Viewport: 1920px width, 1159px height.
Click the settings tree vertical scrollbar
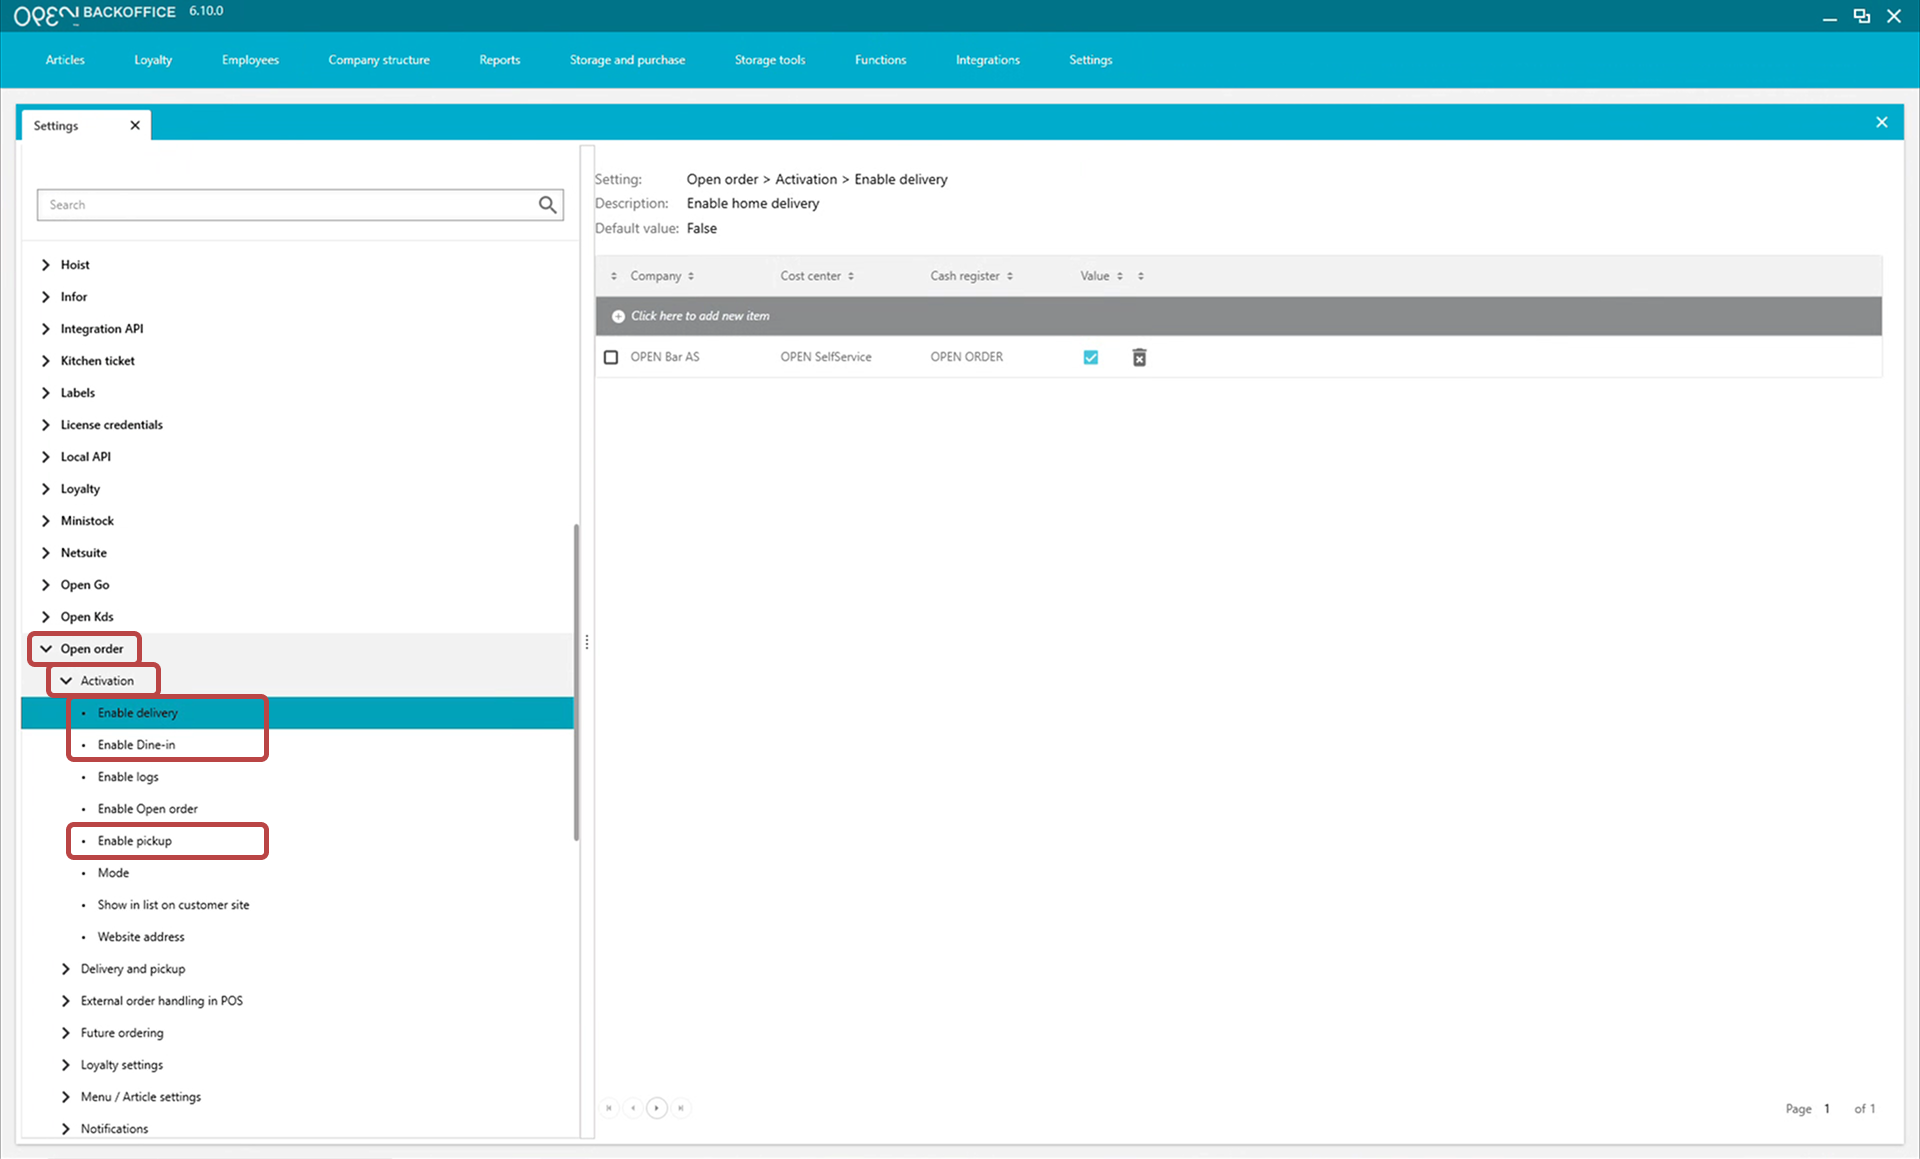(x=576, y=682)
